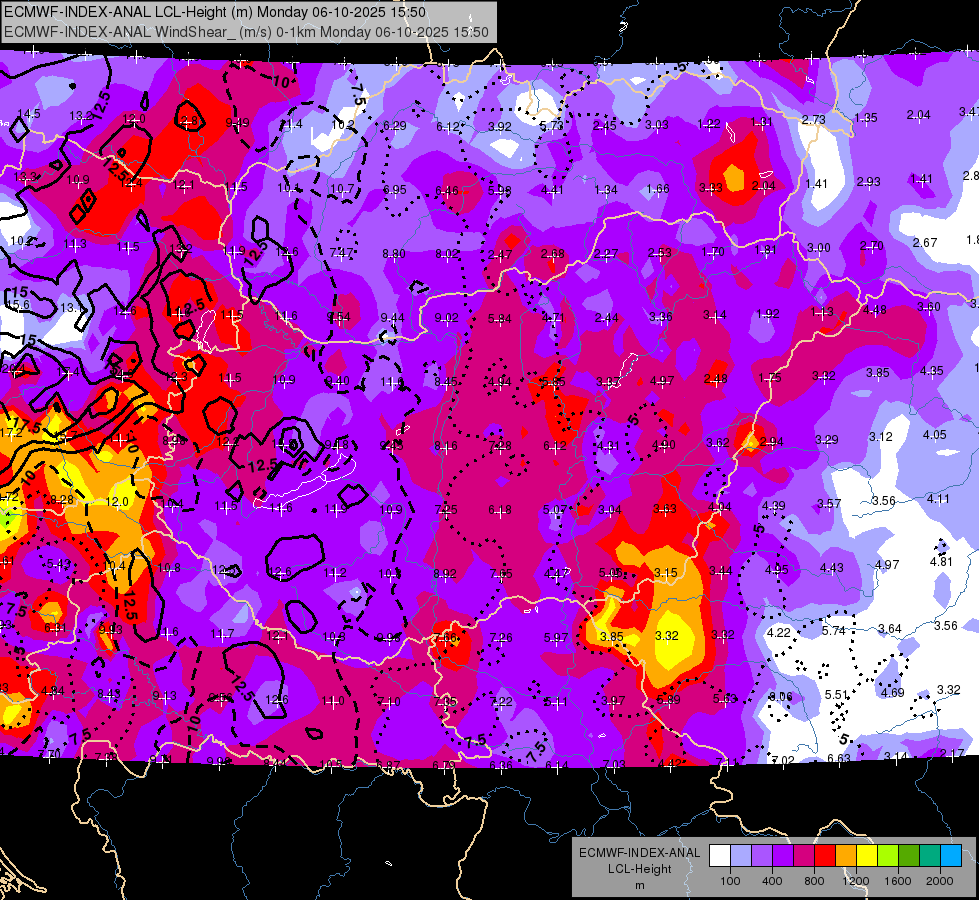Image resolution: width=979 pixels, height=900 pixels.
Task: Click the 400 tick label in legend
Action: pyautogui.click(x=772, y=881)
